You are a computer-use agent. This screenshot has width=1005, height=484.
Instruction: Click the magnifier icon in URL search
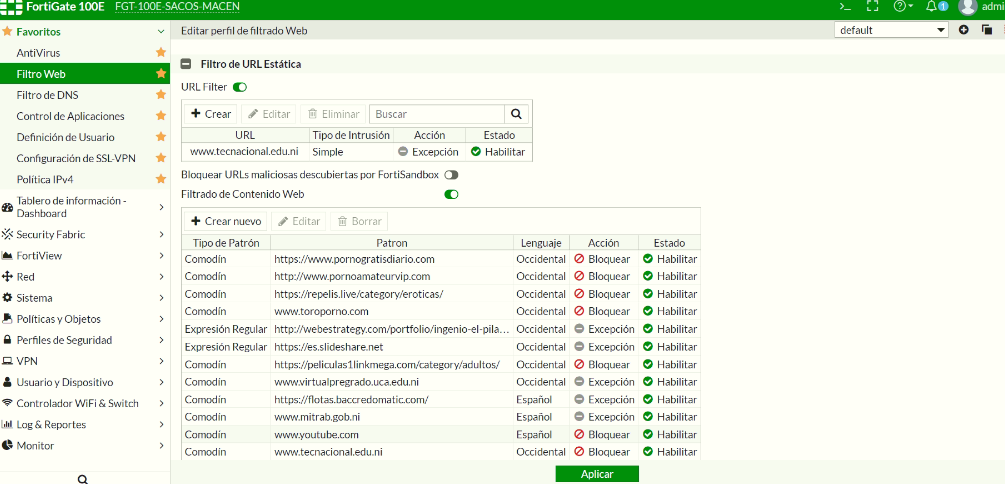click(517, 114)
